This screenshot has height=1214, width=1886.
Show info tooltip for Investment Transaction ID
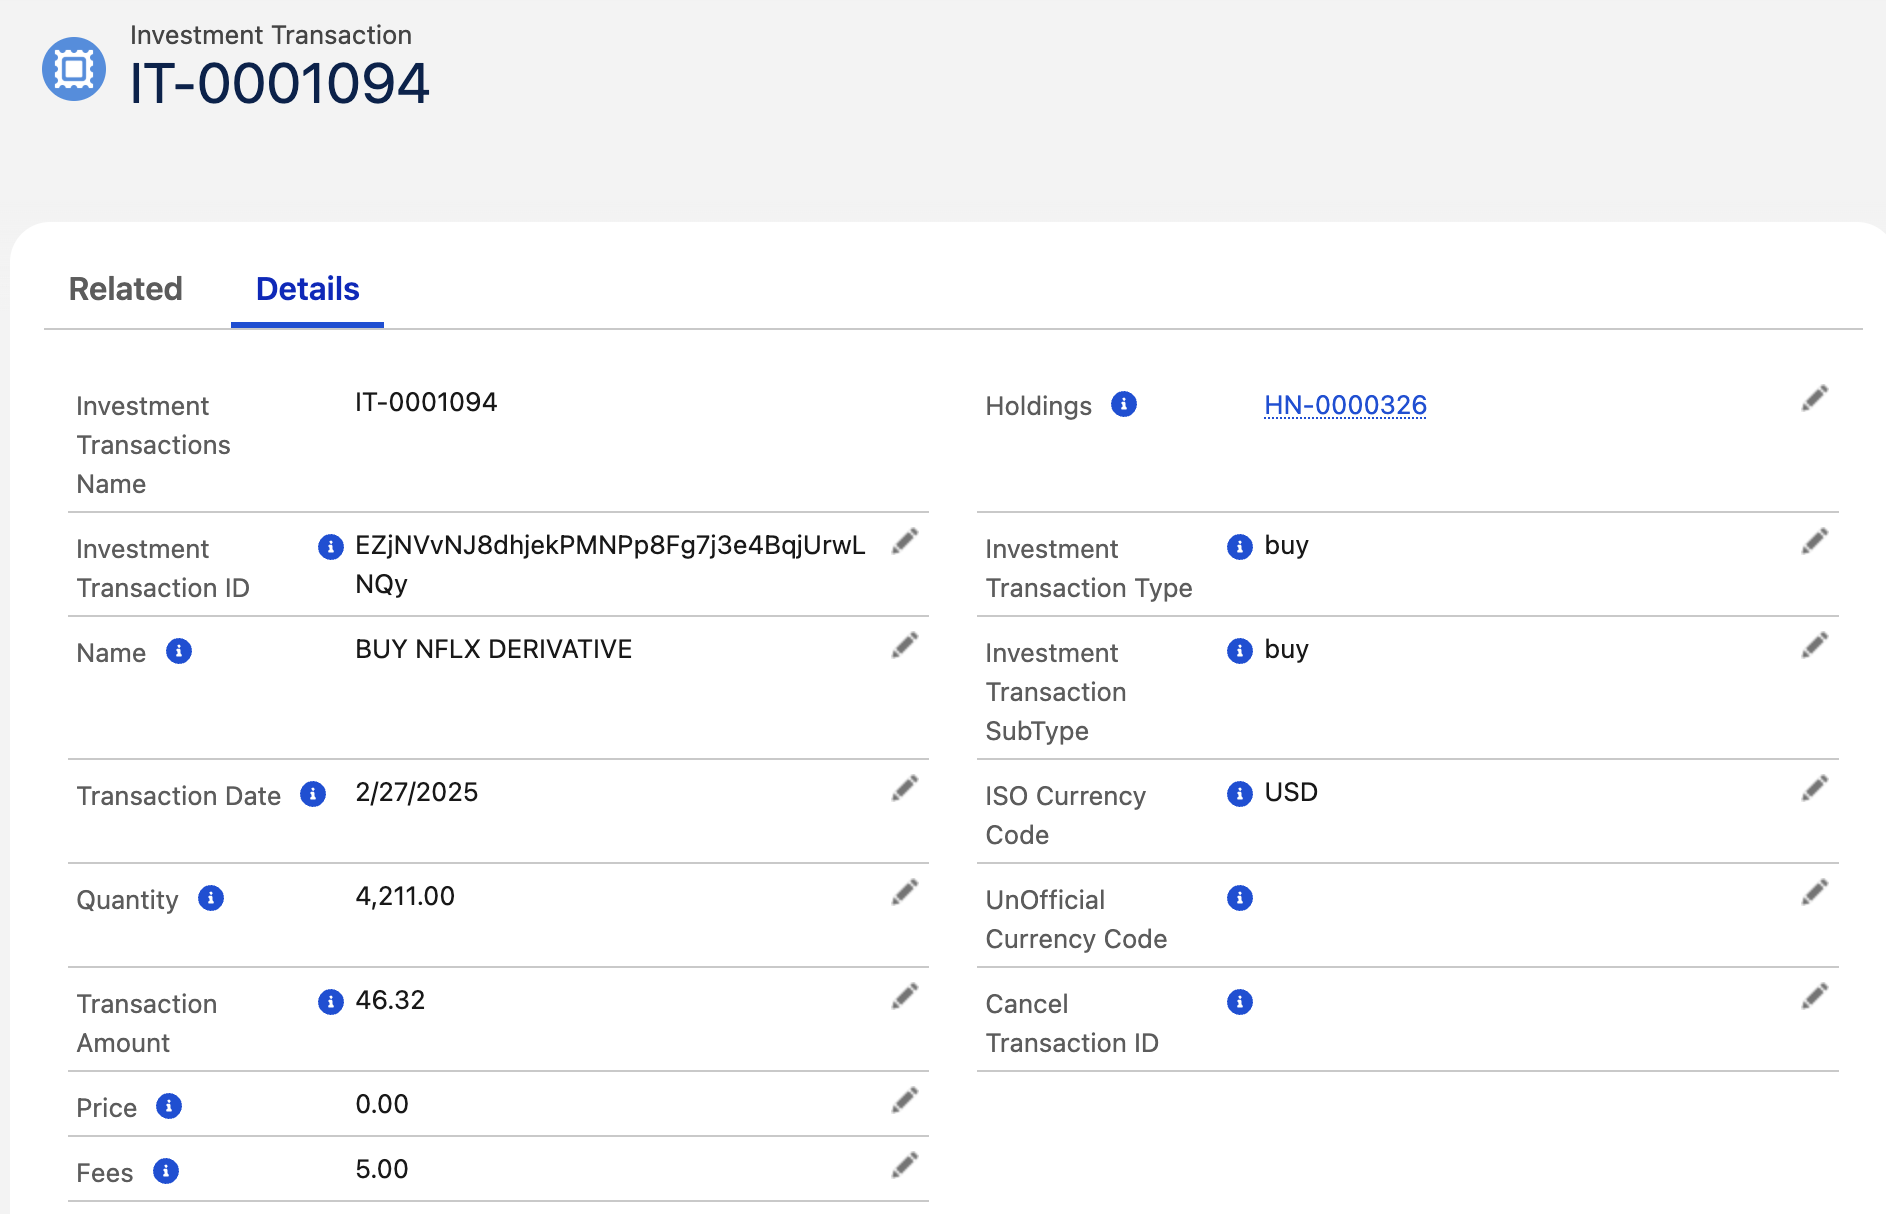pos(331,547)
